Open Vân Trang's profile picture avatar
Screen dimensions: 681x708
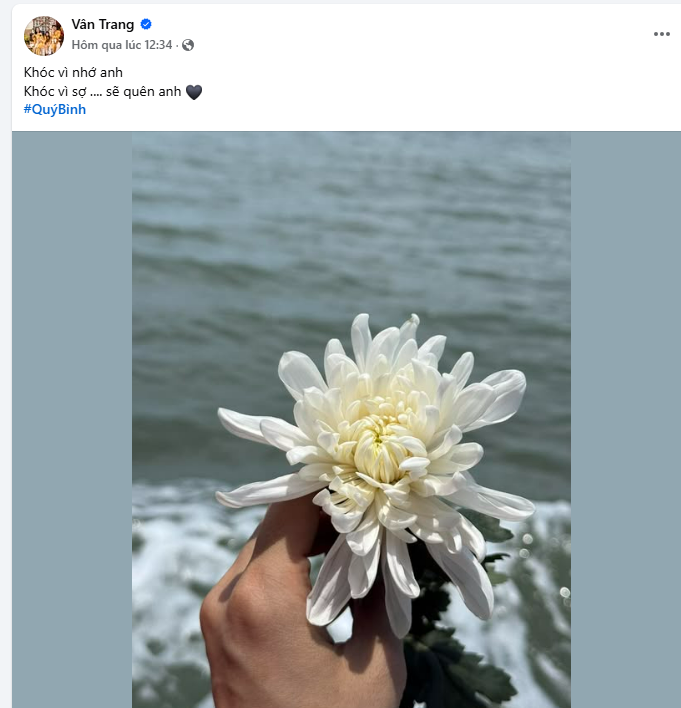pos(43,35)
